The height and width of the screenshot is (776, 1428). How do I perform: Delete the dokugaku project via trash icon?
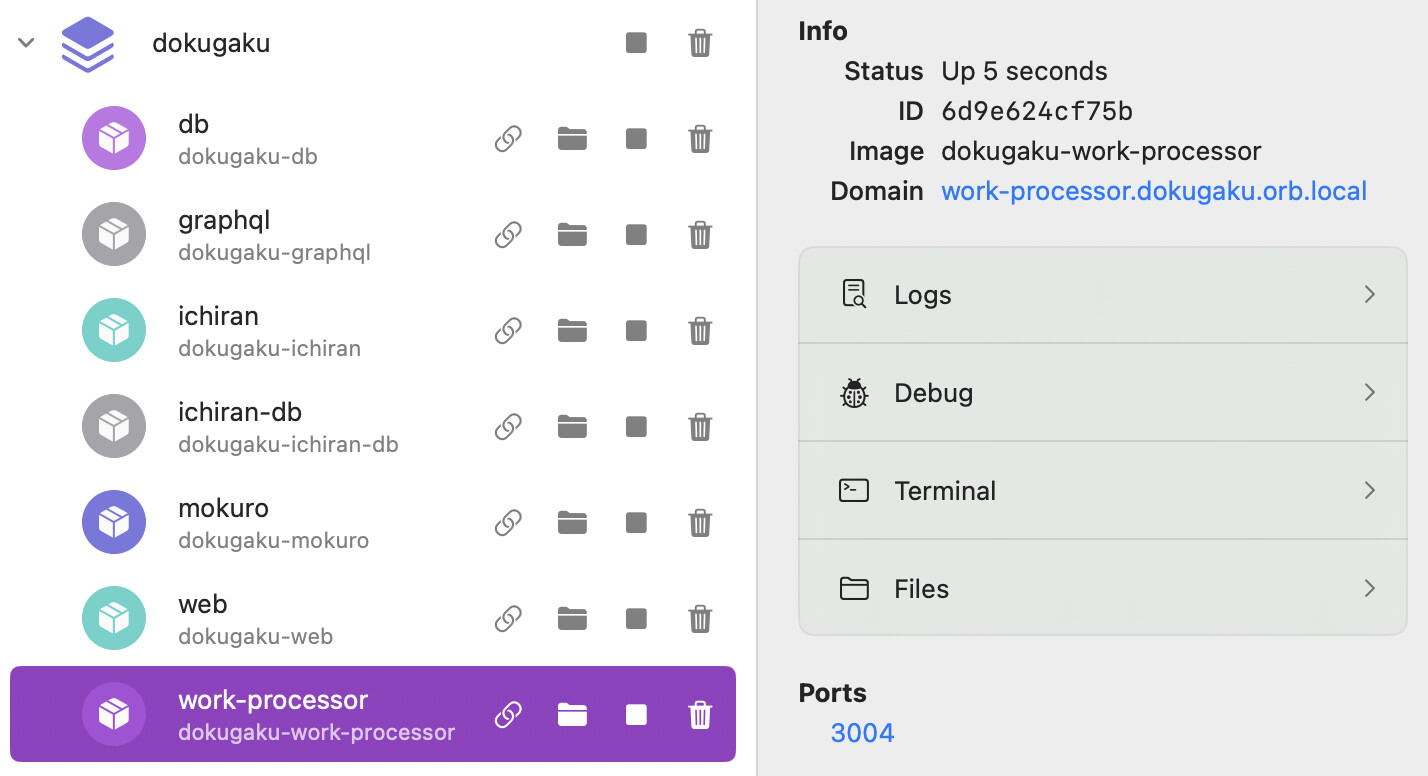700,43
